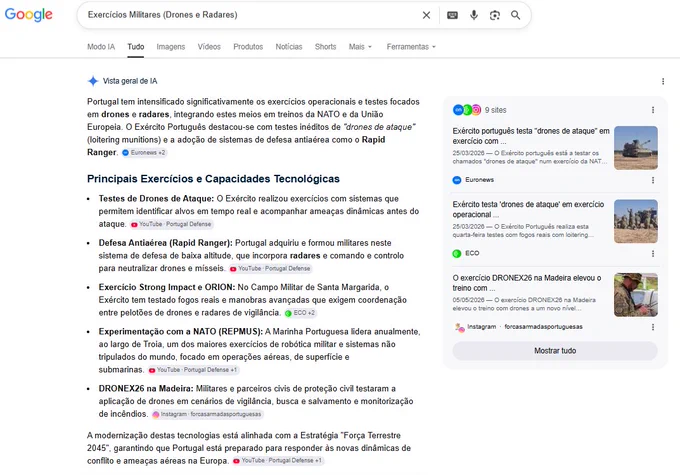The width and height of the screenshot is (680, 475).
Task: Click the Principais Exercícios e Capacidades Tecnológicas heading
Action: pyautogui.click(x=213, y=179)
